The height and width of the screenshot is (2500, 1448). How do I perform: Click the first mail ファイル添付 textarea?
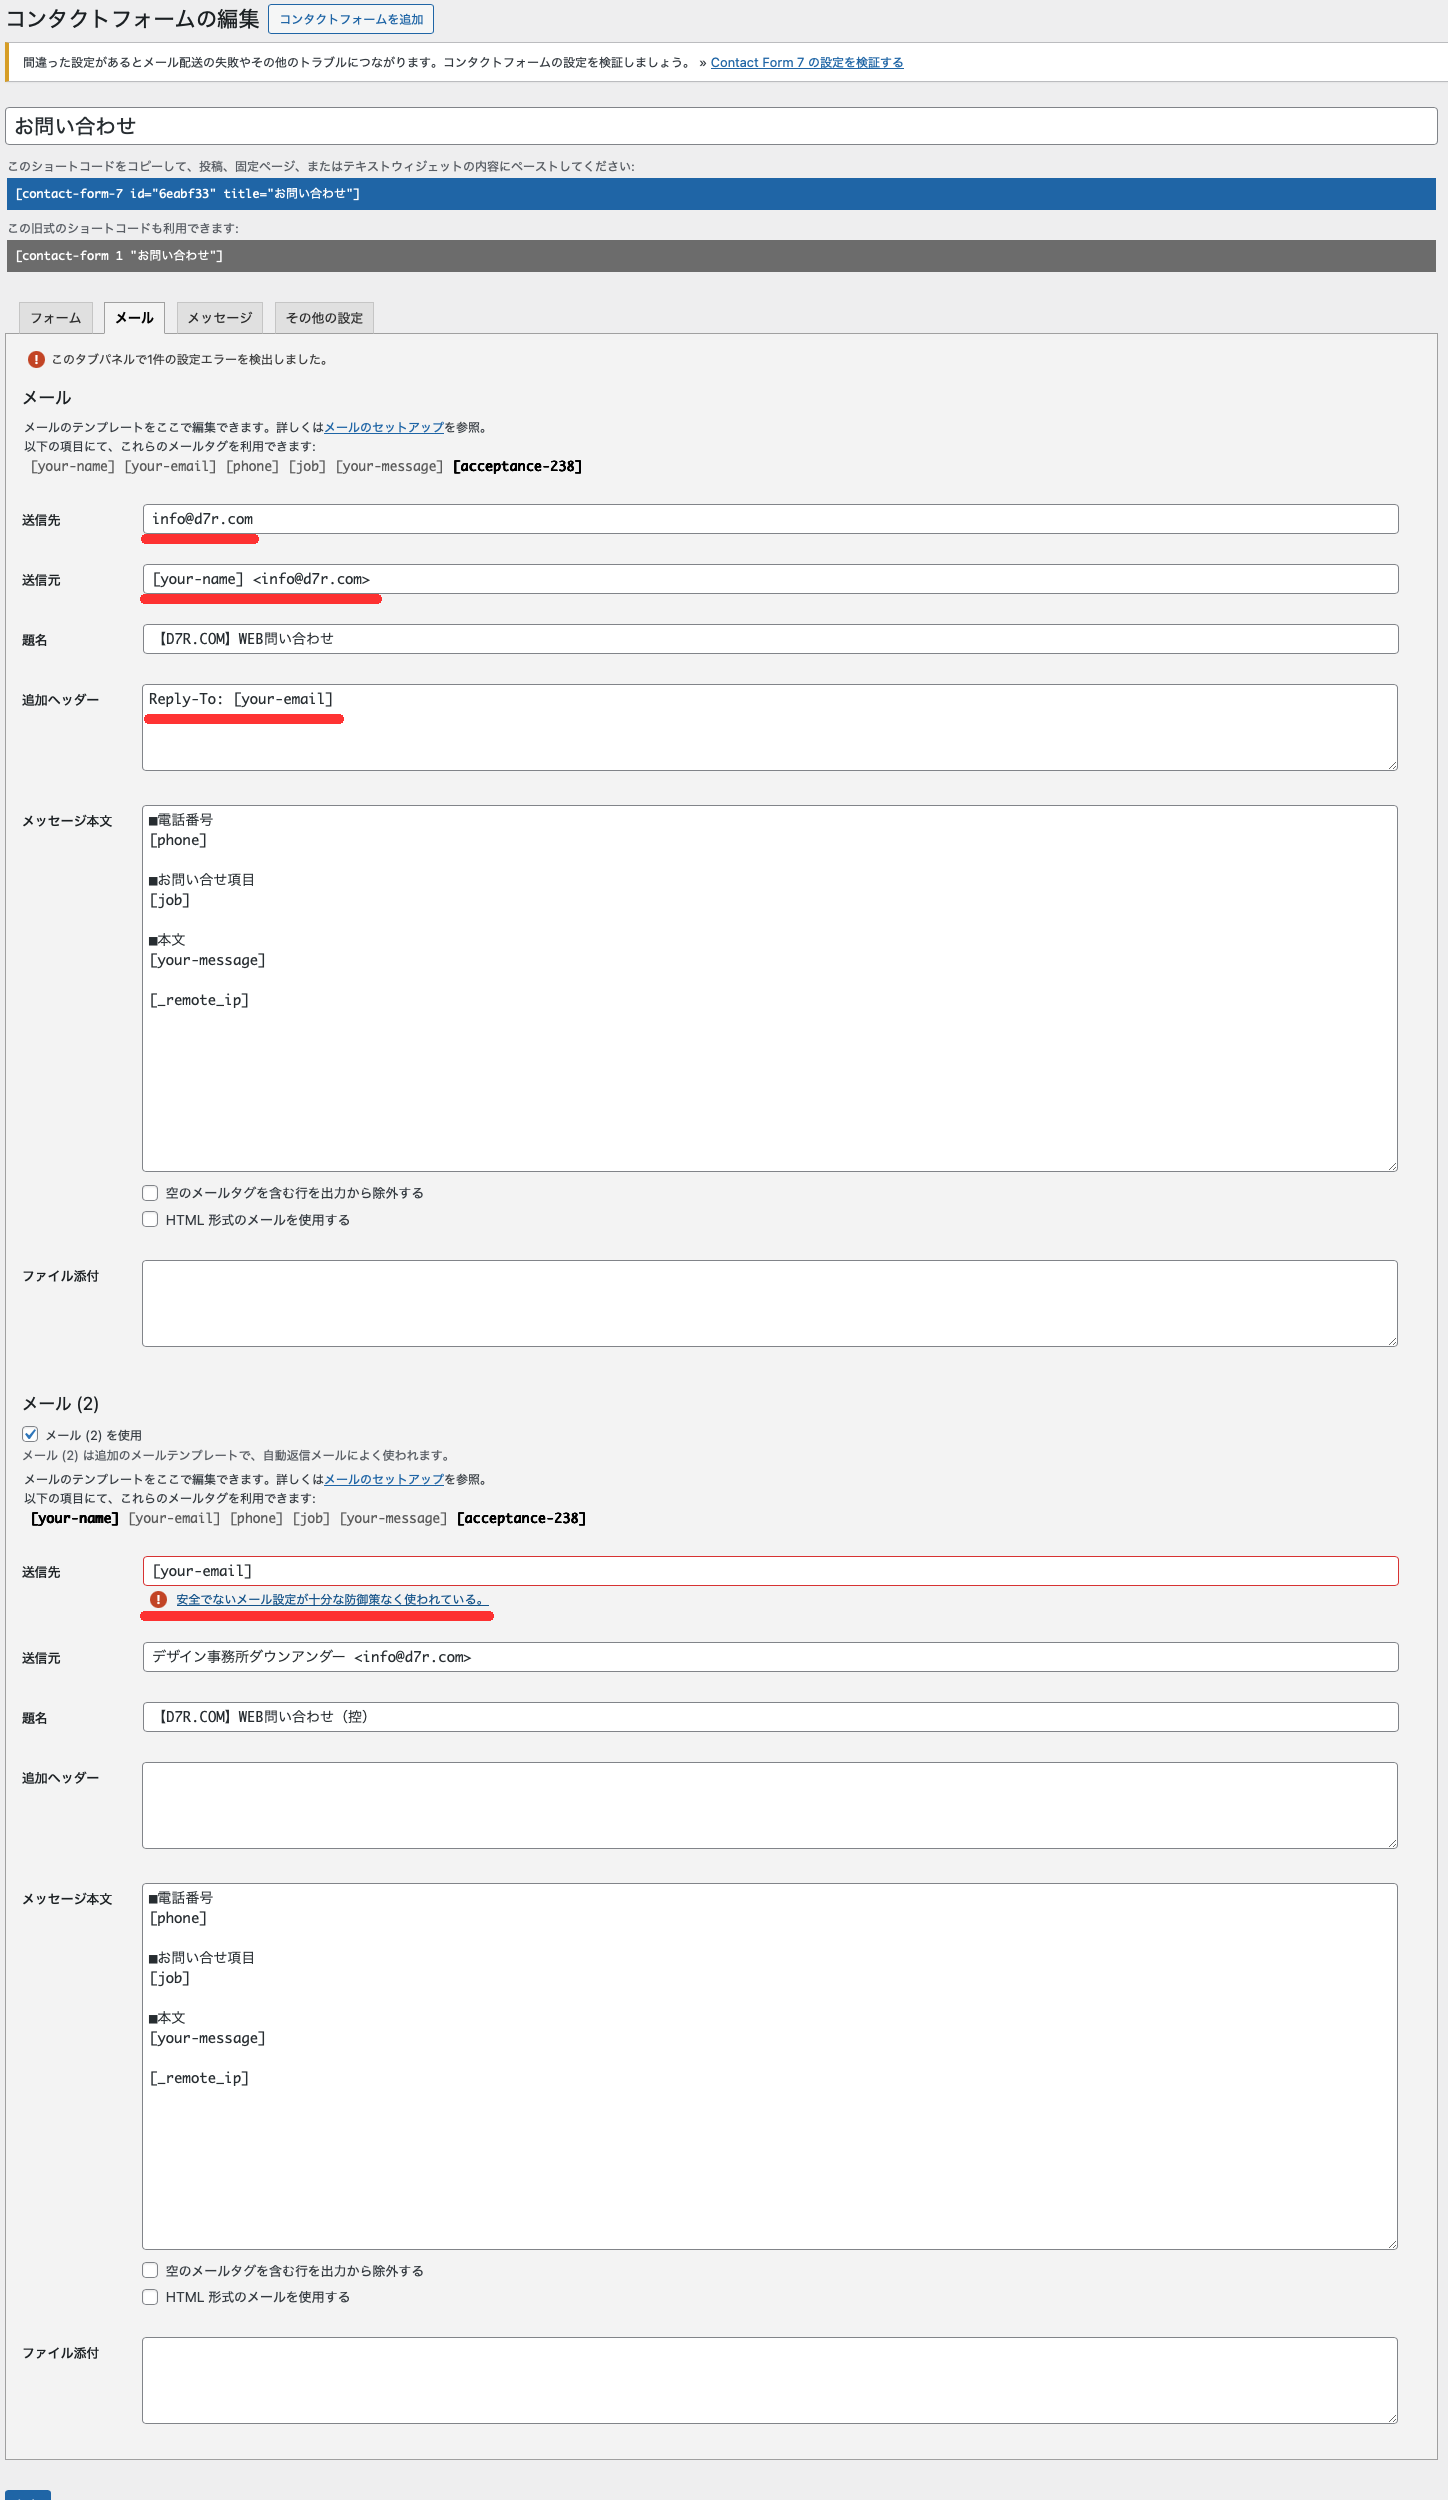pos(770,1303)
